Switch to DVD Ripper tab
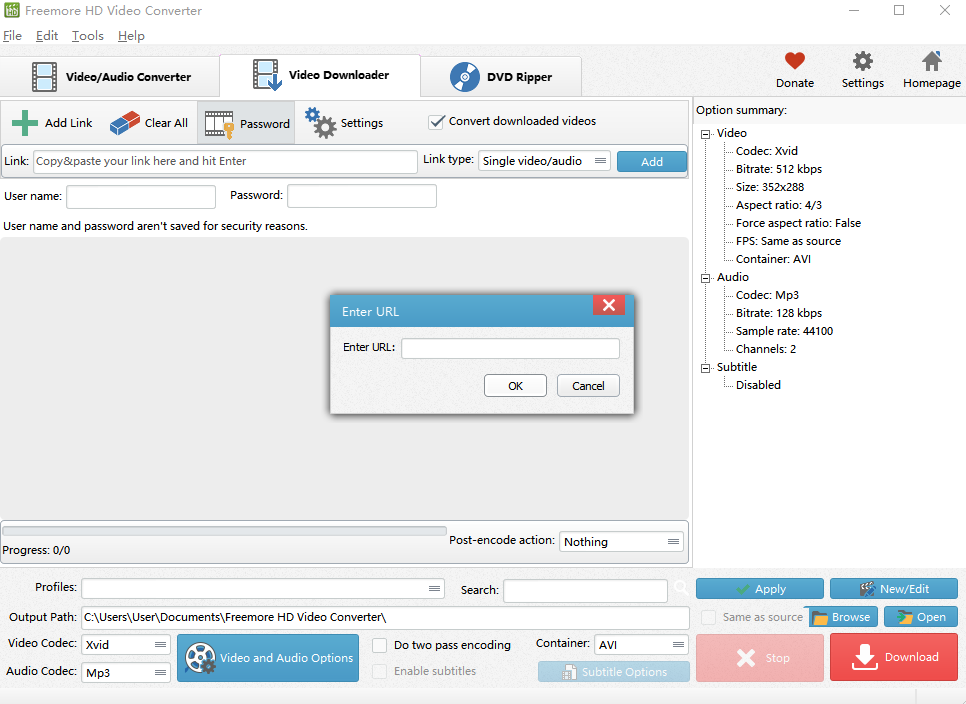The width and height of the screenshot is (966, 704). tap(501, 77)
